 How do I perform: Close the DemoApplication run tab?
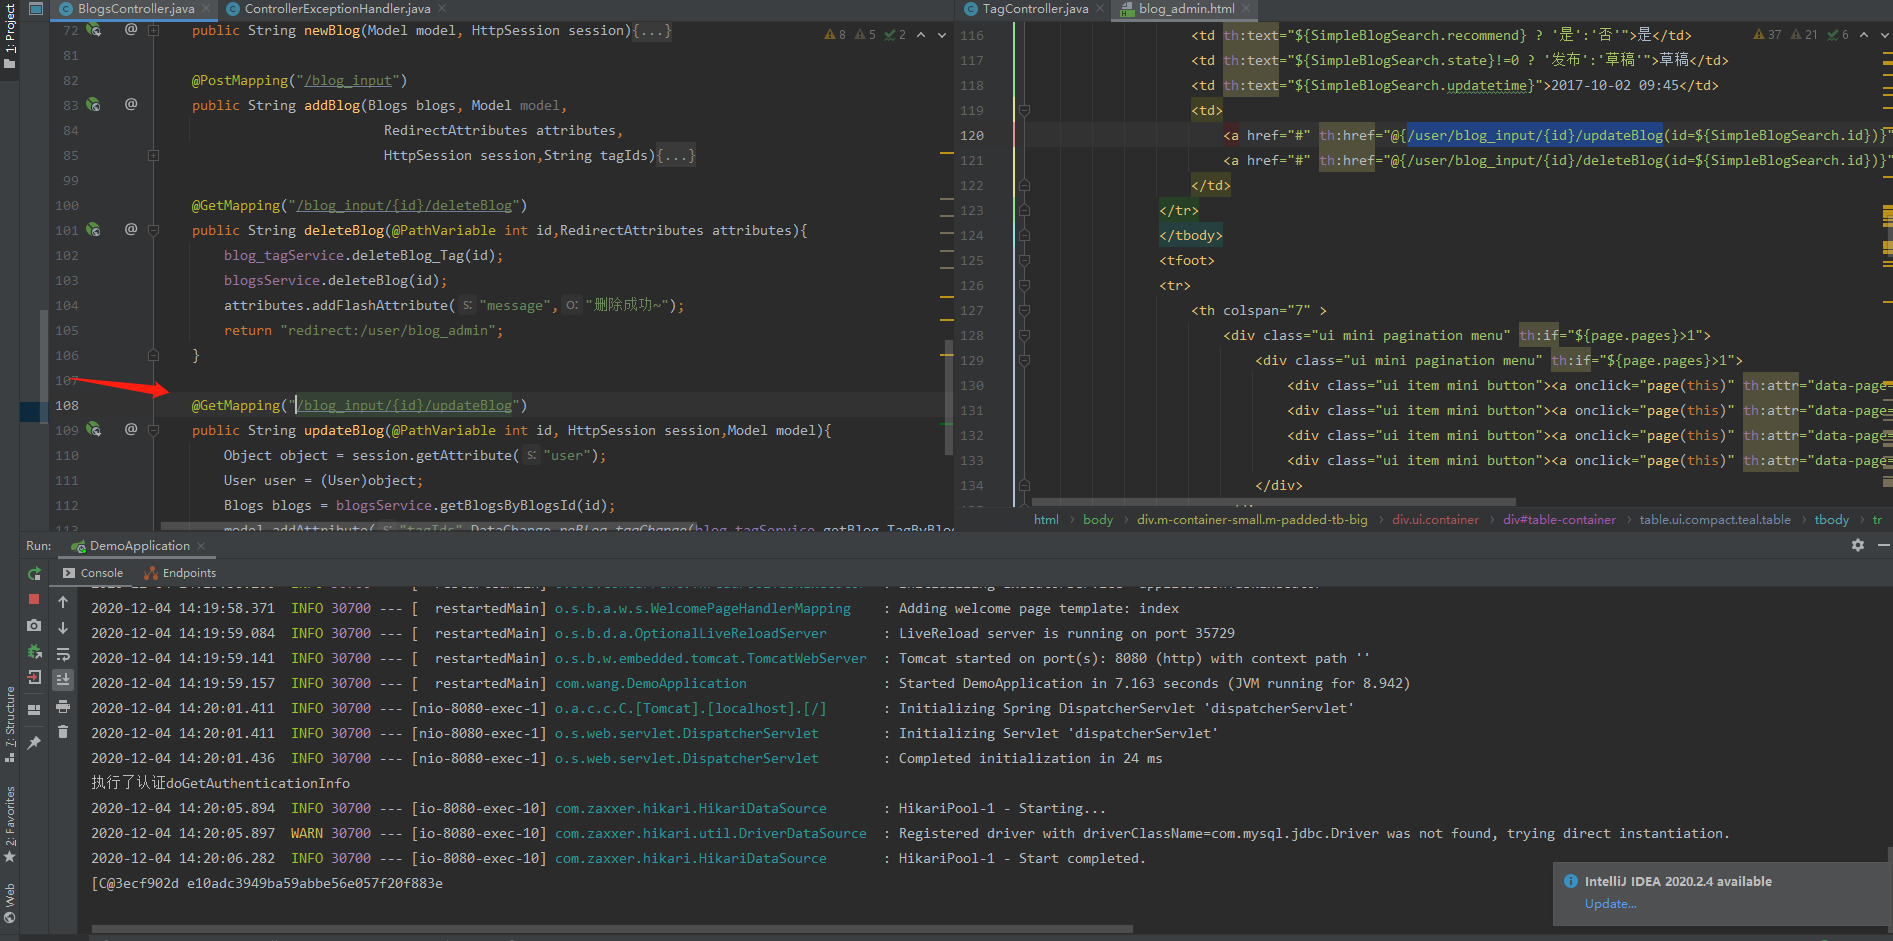tap(201, 546)
